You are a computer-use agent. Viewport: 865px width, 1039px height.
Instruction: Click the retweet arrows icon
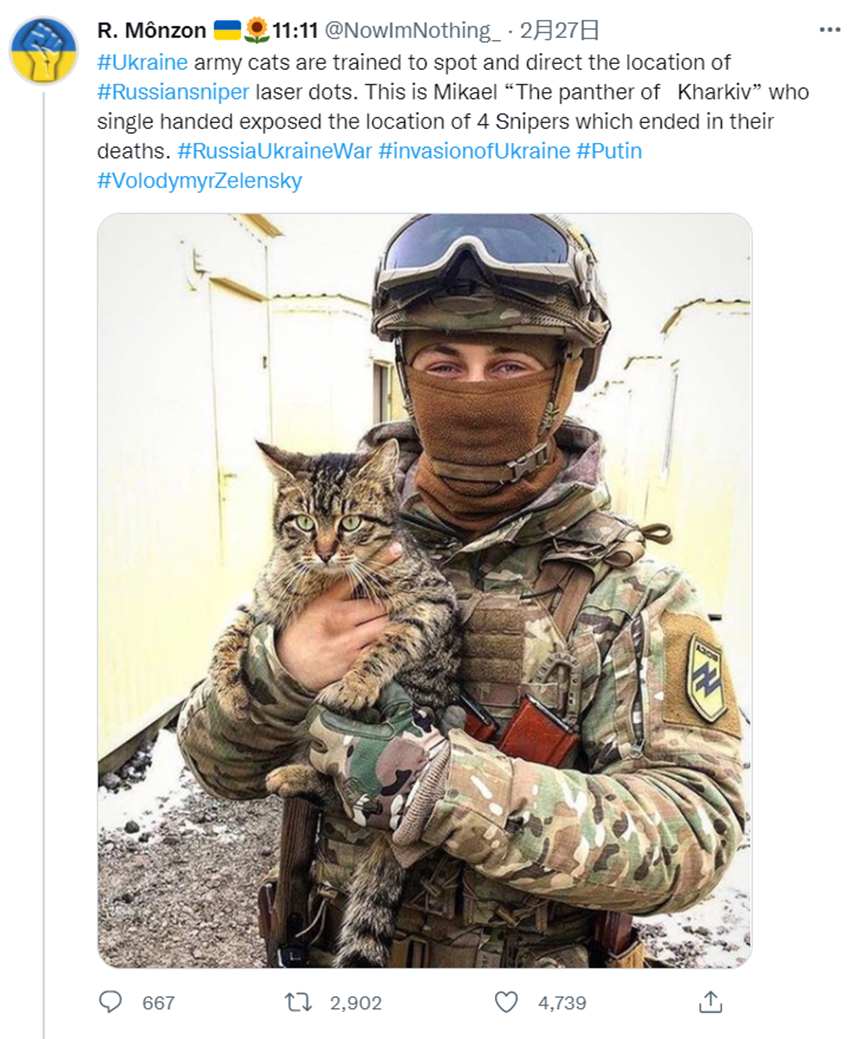[x=298, y=1003]
